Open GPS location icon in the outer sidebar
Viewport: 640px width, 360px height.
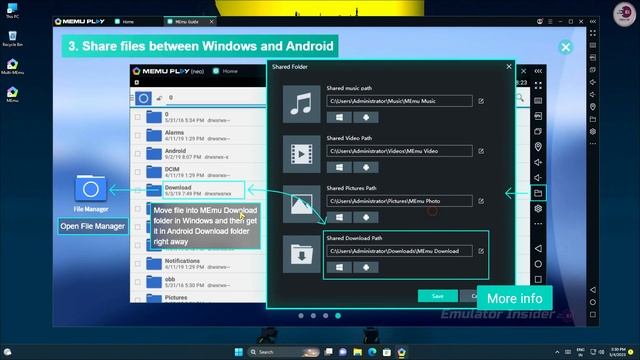pyautogui.click(x=593, y=107)
